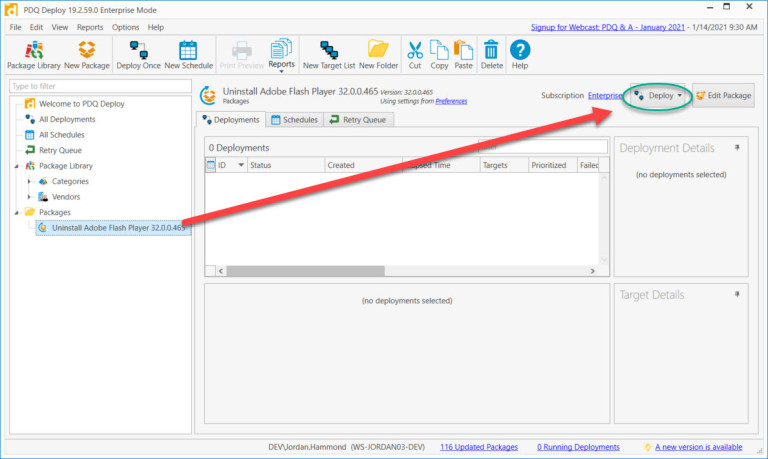Image resolution: width=768 pixels, height=459 pixels.
Task: Click the Deploy Once toolbar icon
Action: pos(139,55)
